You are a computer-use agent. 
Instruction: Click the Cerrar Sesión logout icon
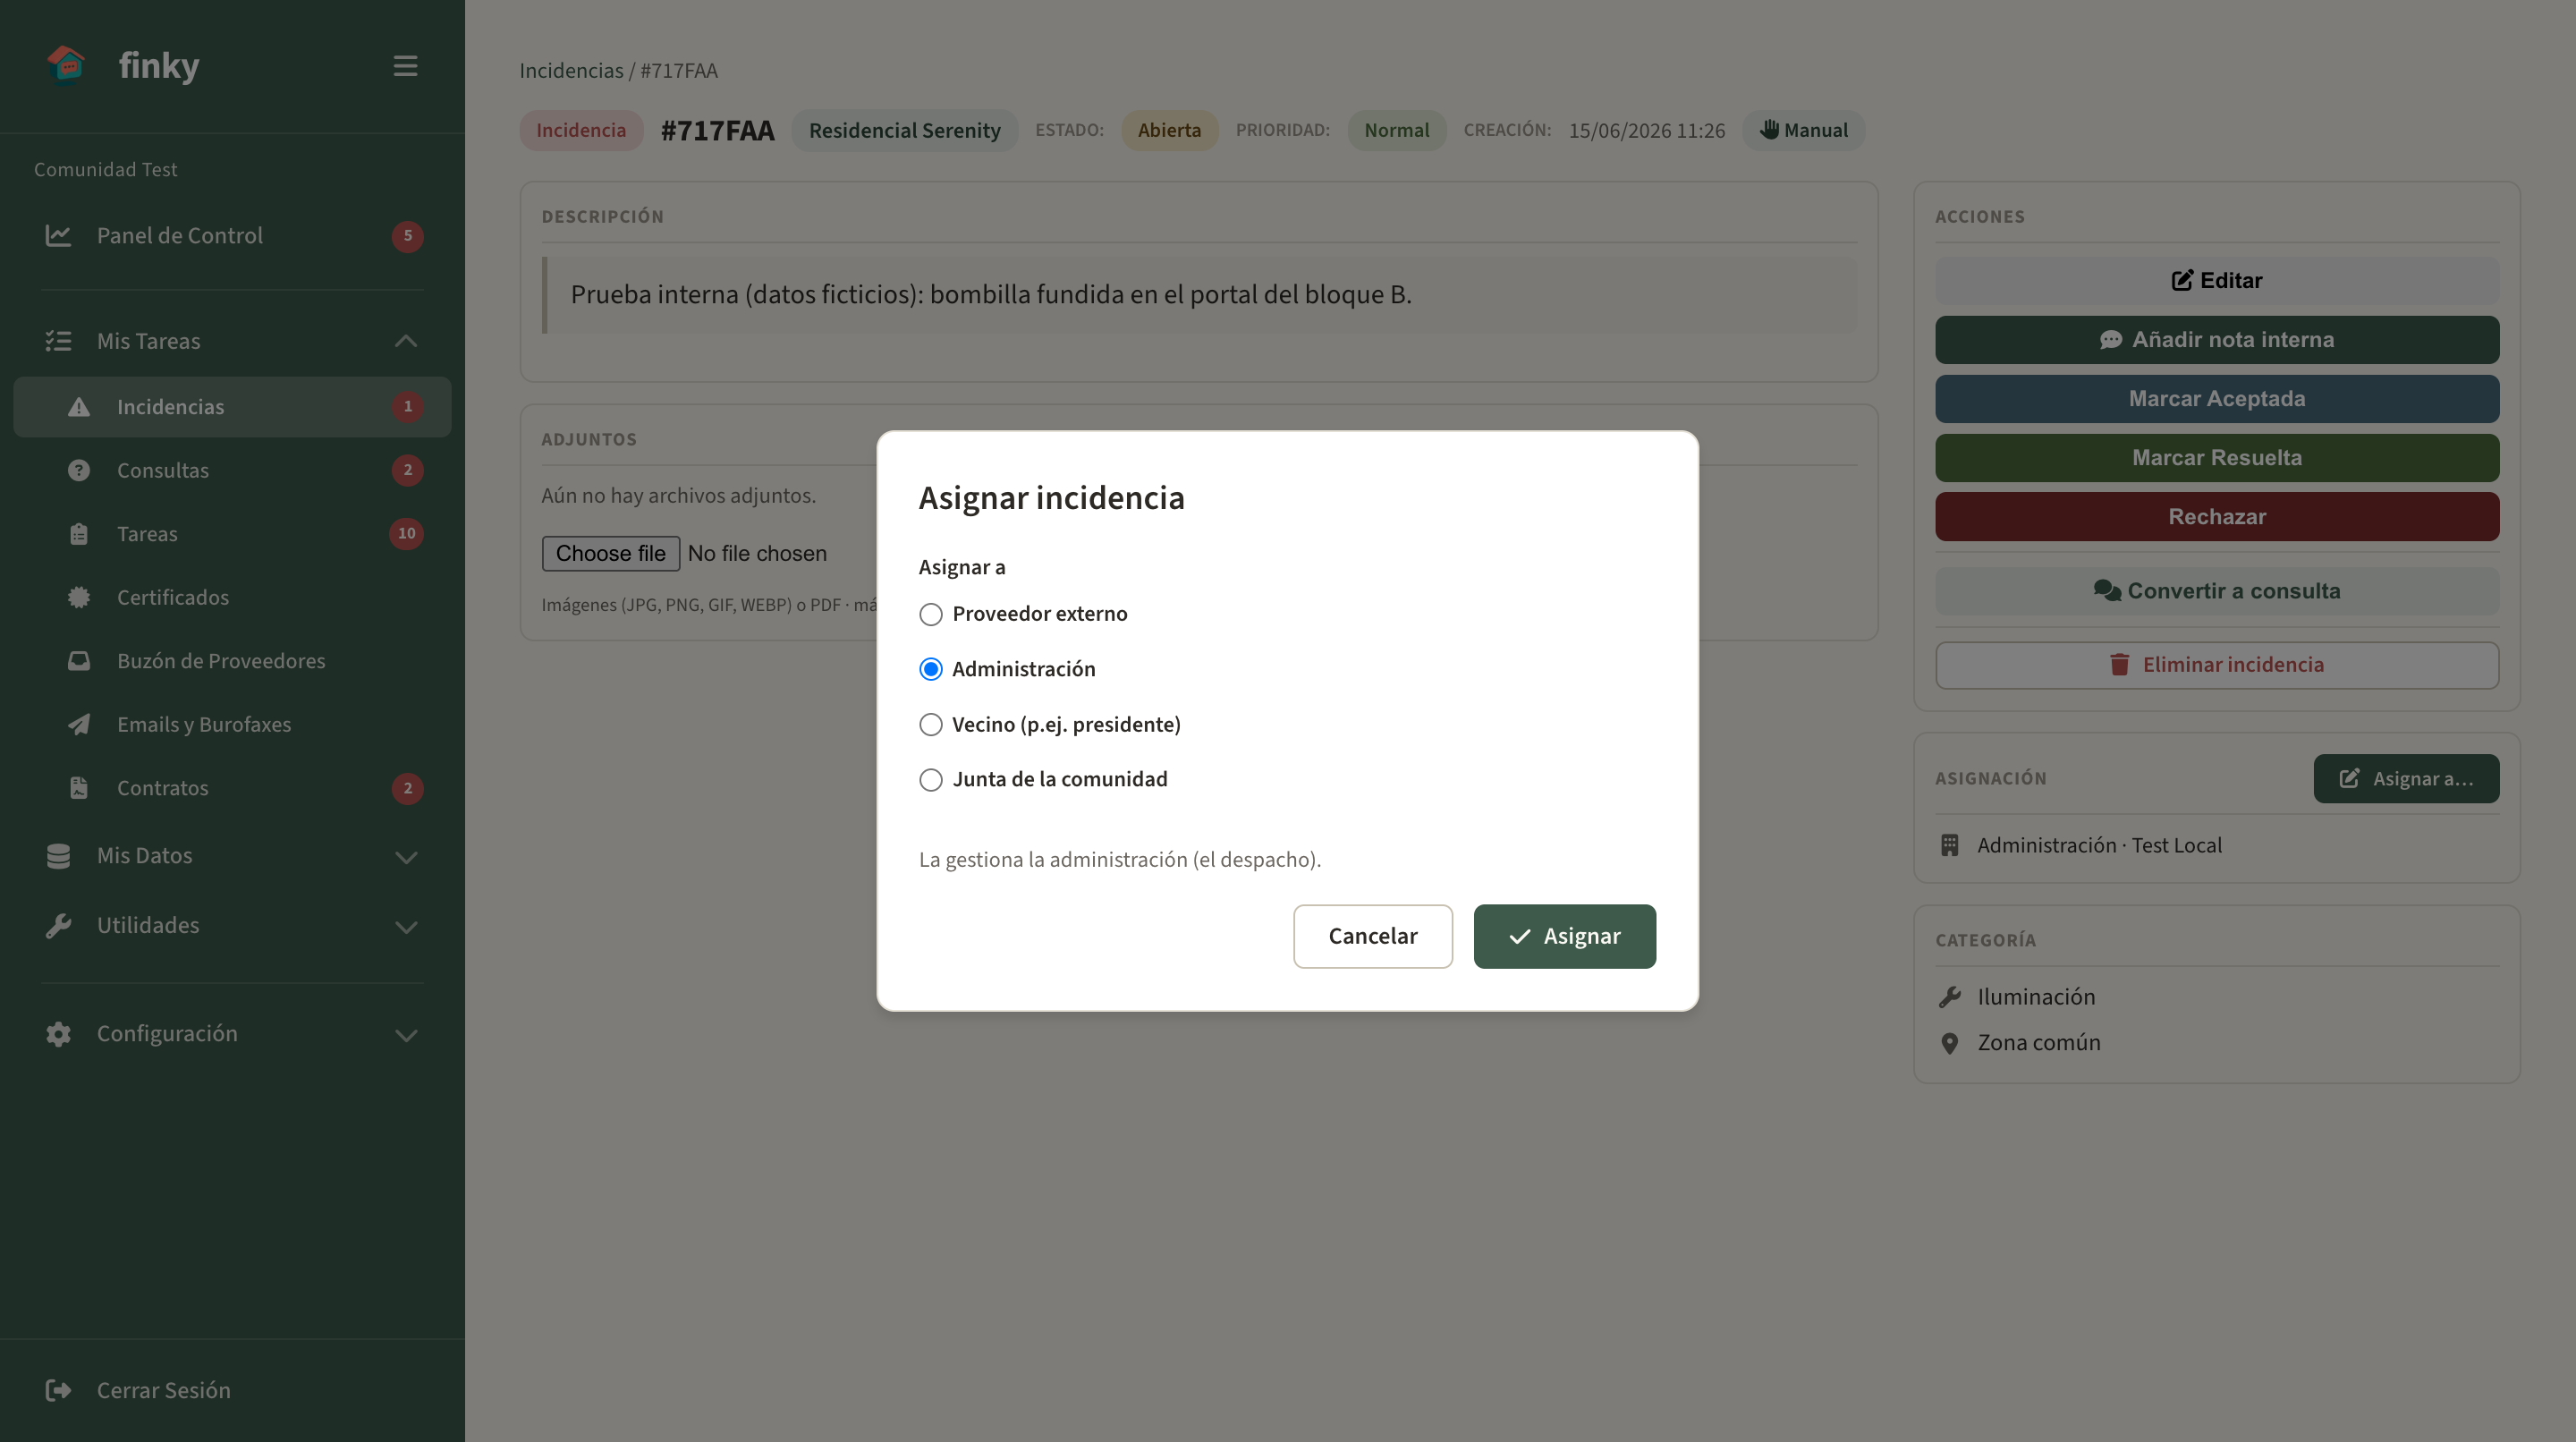58,1390
